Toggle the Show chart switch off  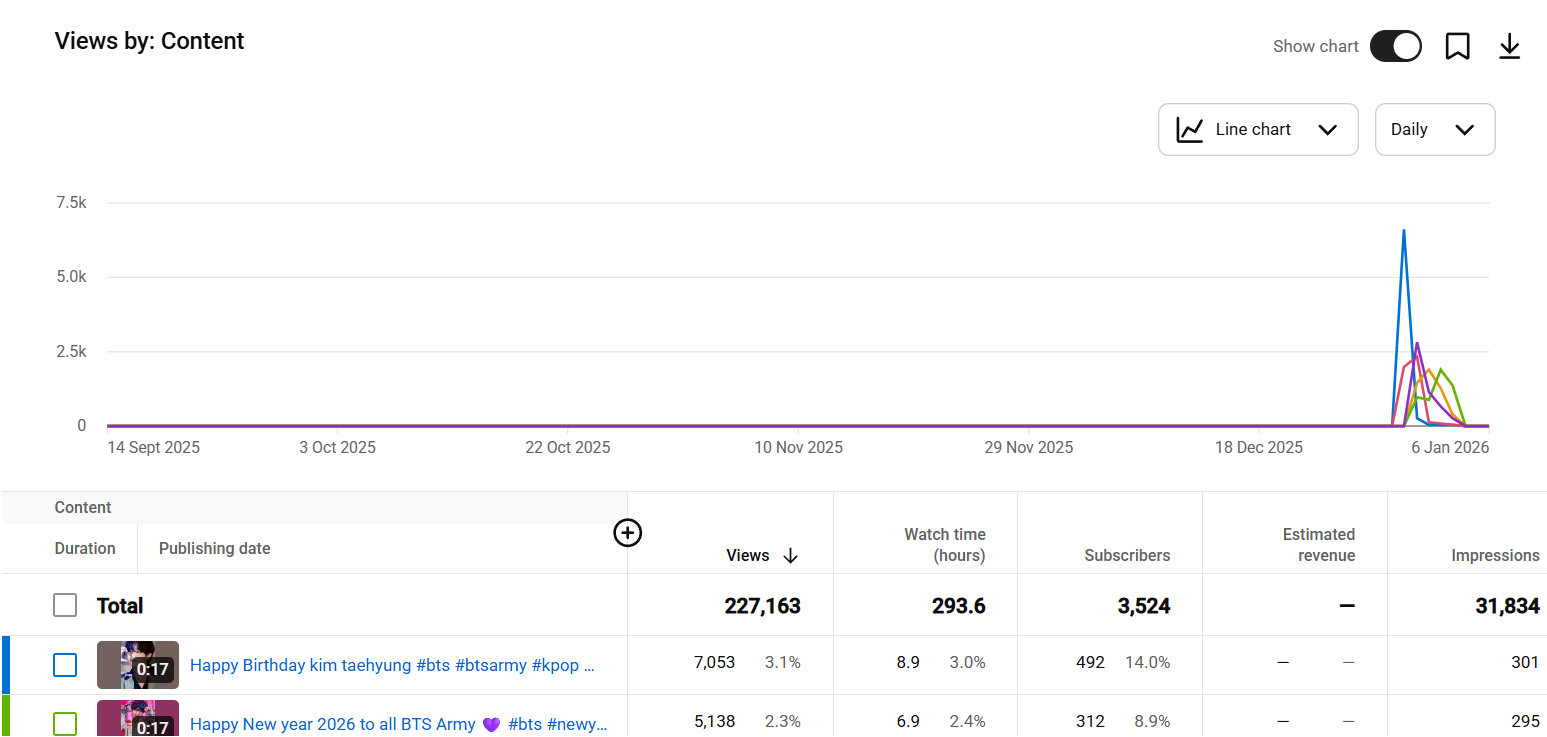[1395, 46]
